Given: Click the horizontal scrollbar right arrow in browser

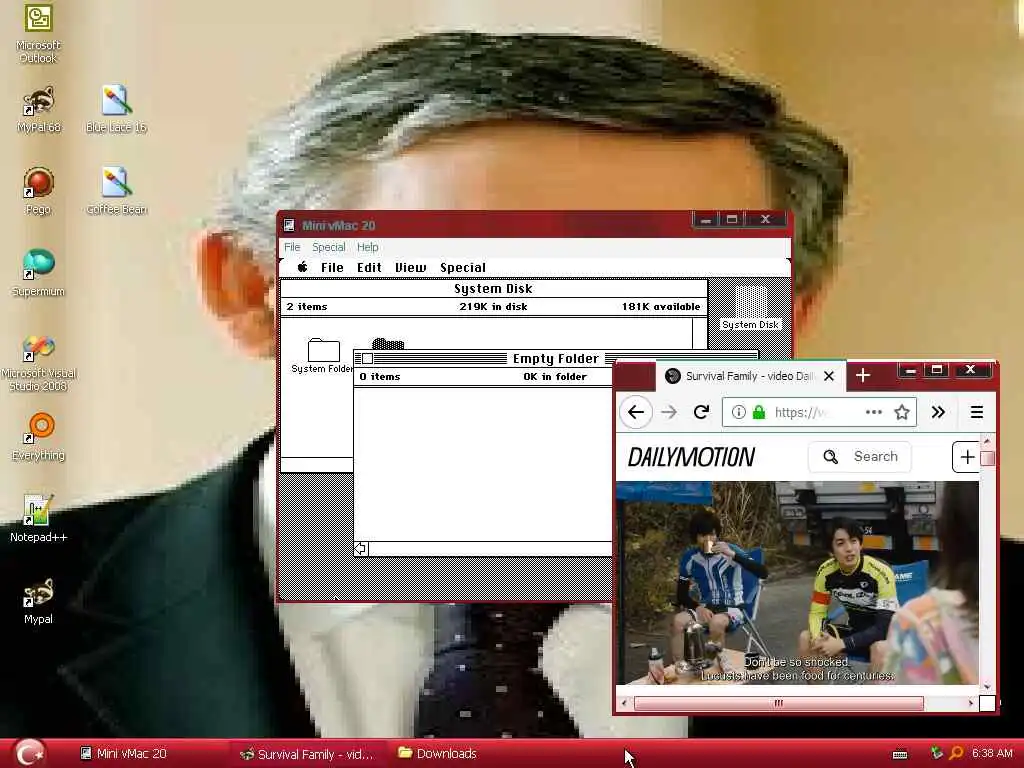Looking at the screenshot, I should tap(971, 703).
